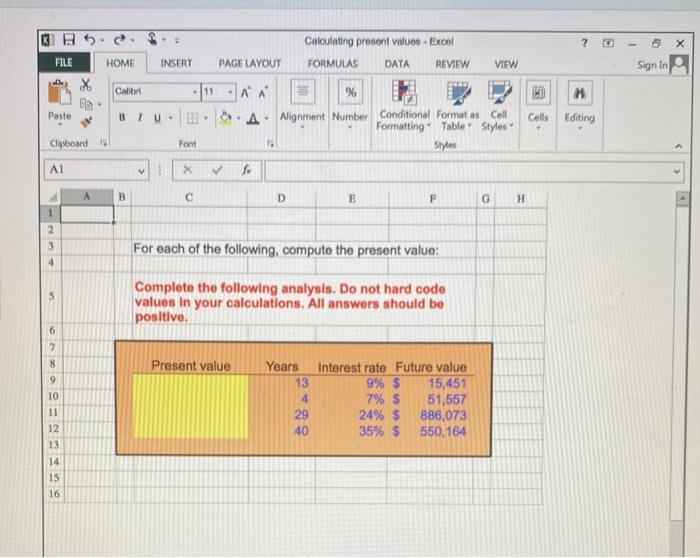Image resolution: width=700 pixels, height=558 pixels.
Task: Switch to the HOME tab
Action: coord(120,63)
